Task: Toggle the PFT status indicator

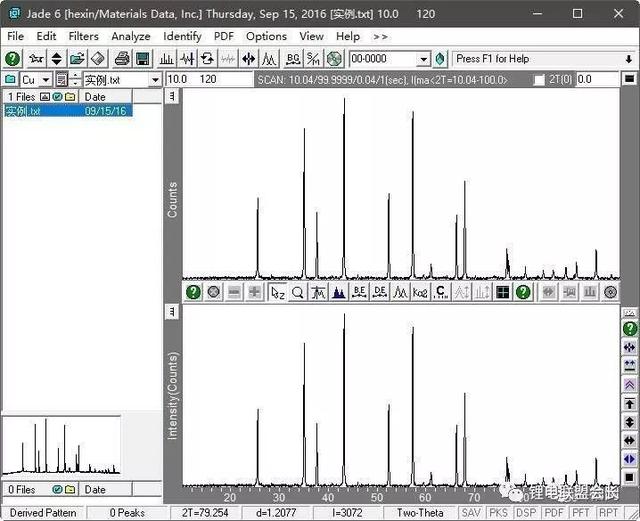Action: click(x=581, y=513)
